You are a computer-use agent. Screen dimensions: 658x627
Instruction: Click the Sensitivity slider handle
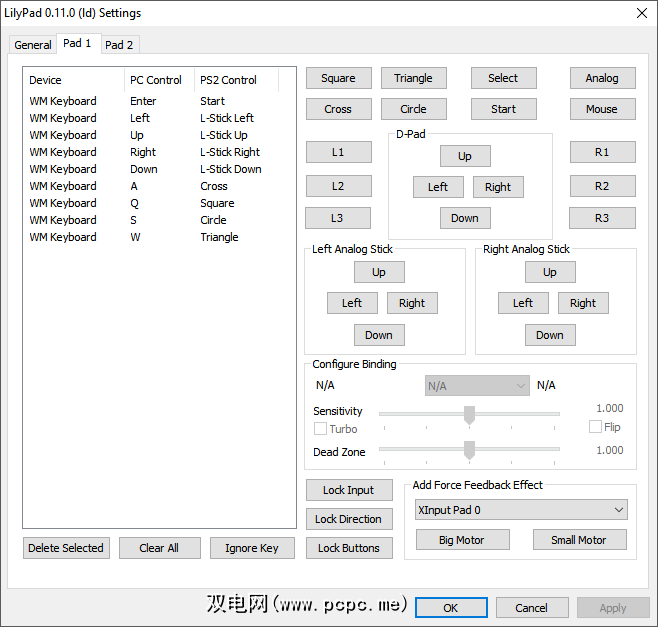(x=469, y=414)
